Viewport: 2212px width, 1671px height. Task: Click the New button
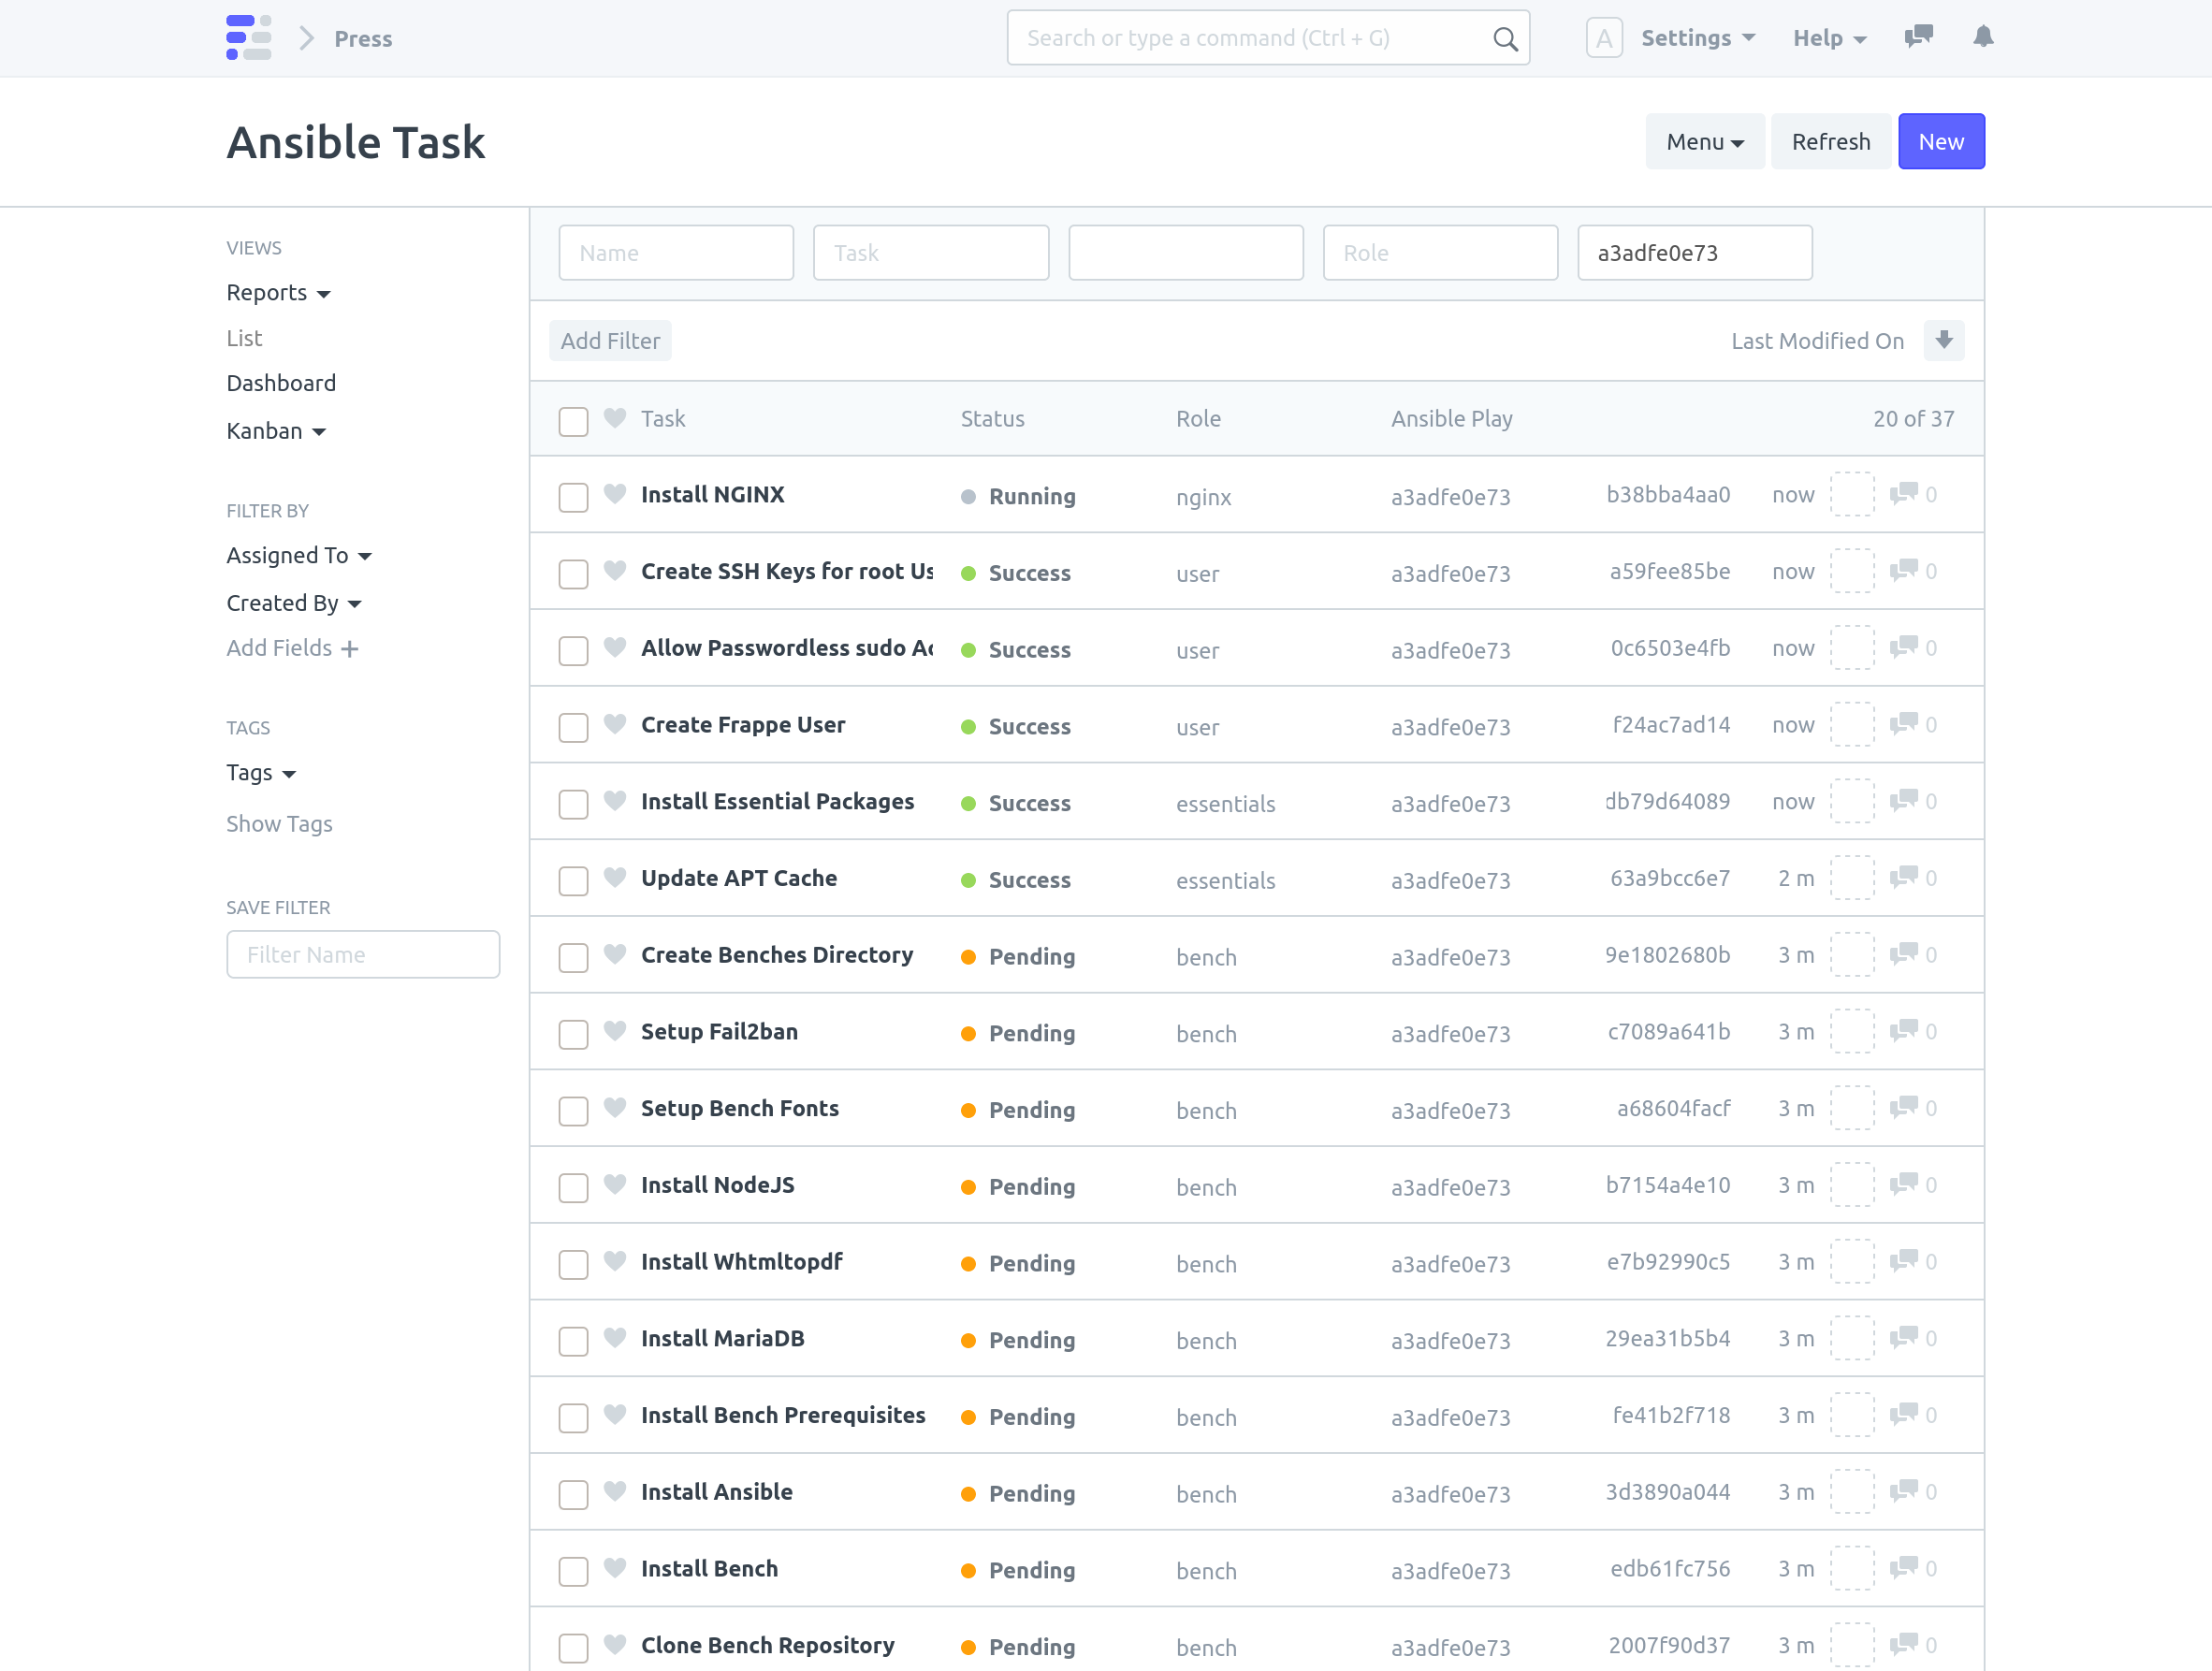pyautogui.click(x=1941, y=141)
